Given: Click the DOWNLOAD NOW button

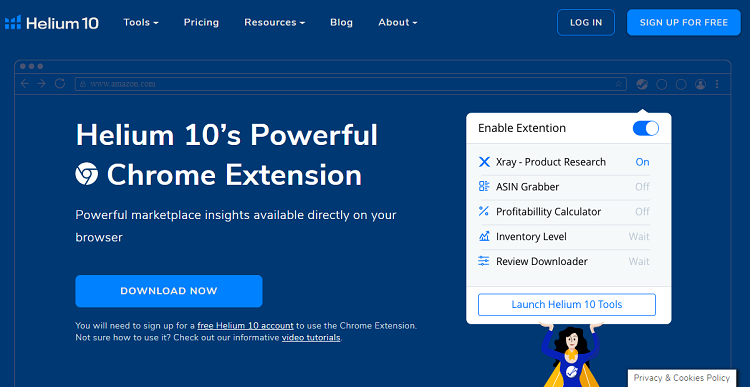Looking at the screenshot, I should [169, 291].
